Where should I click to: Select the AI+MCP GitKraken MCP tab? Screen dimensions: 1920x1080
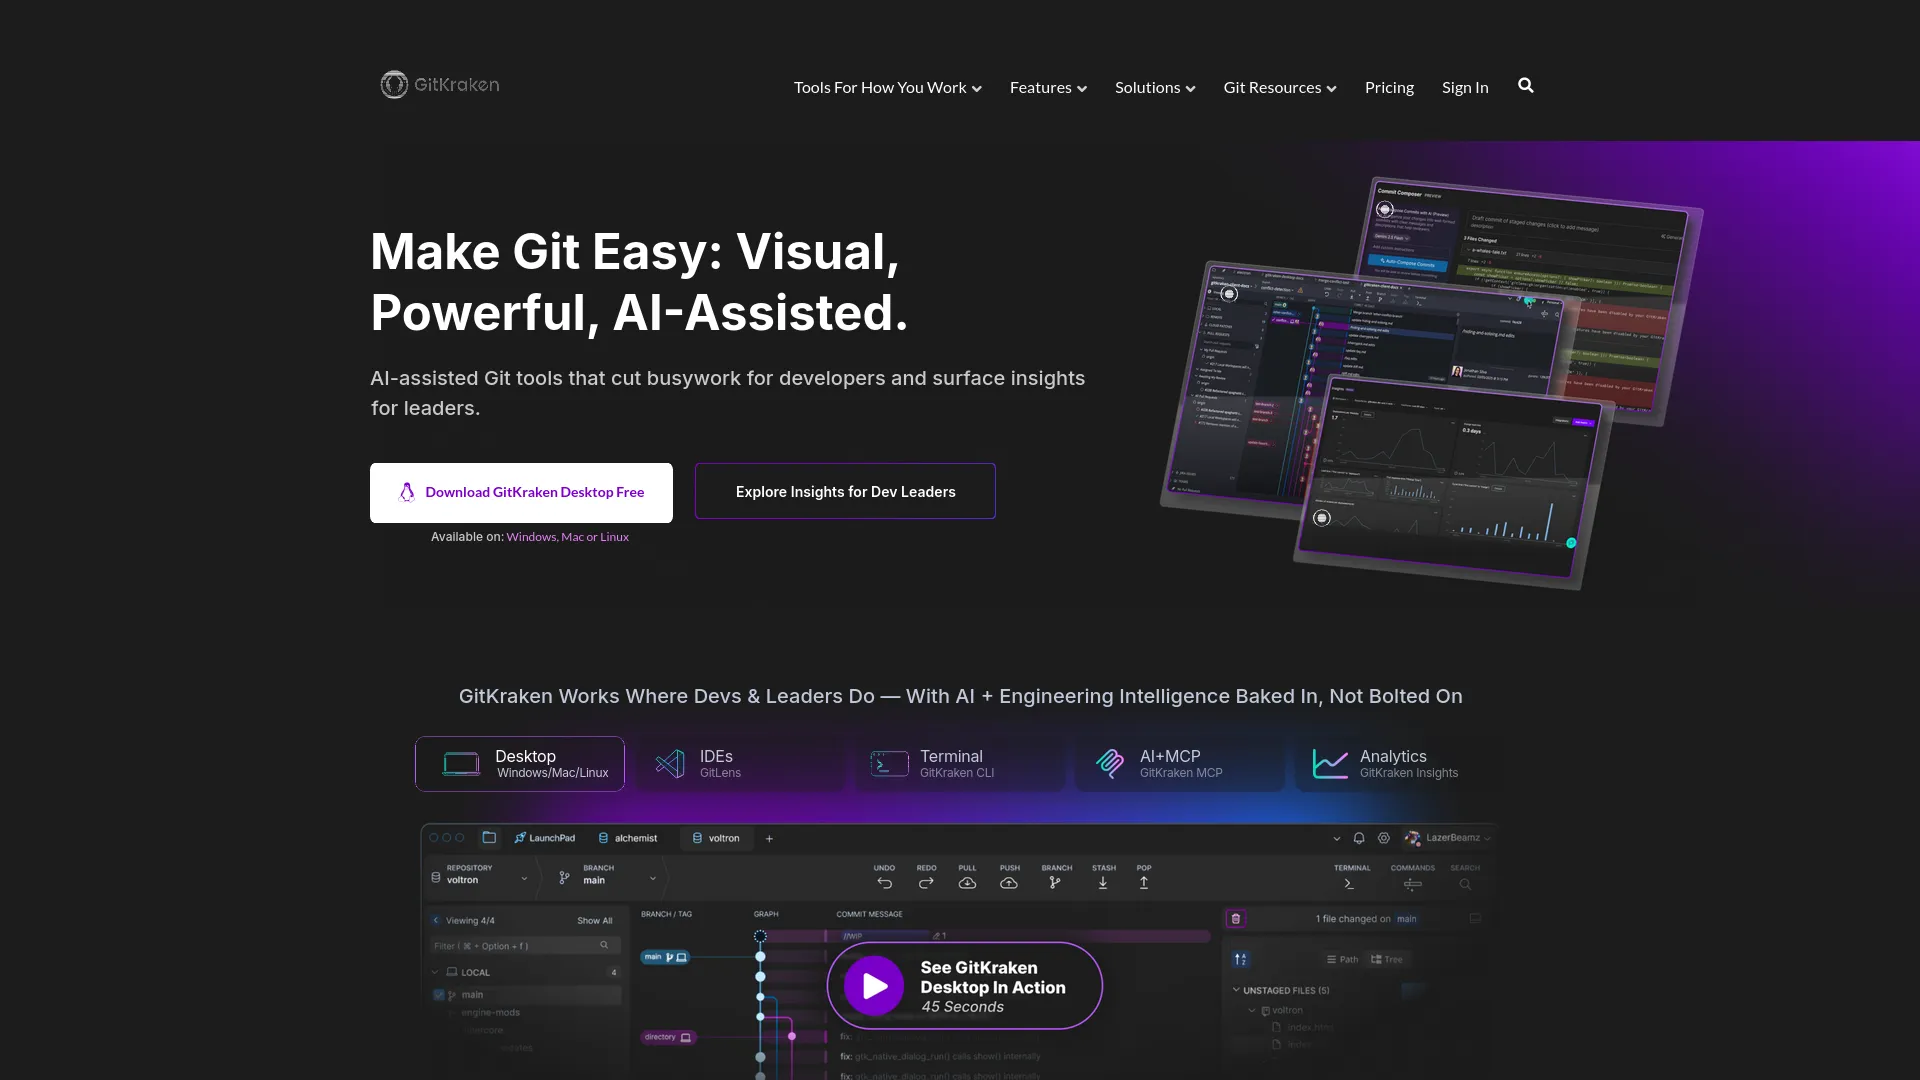point(1180,764)
